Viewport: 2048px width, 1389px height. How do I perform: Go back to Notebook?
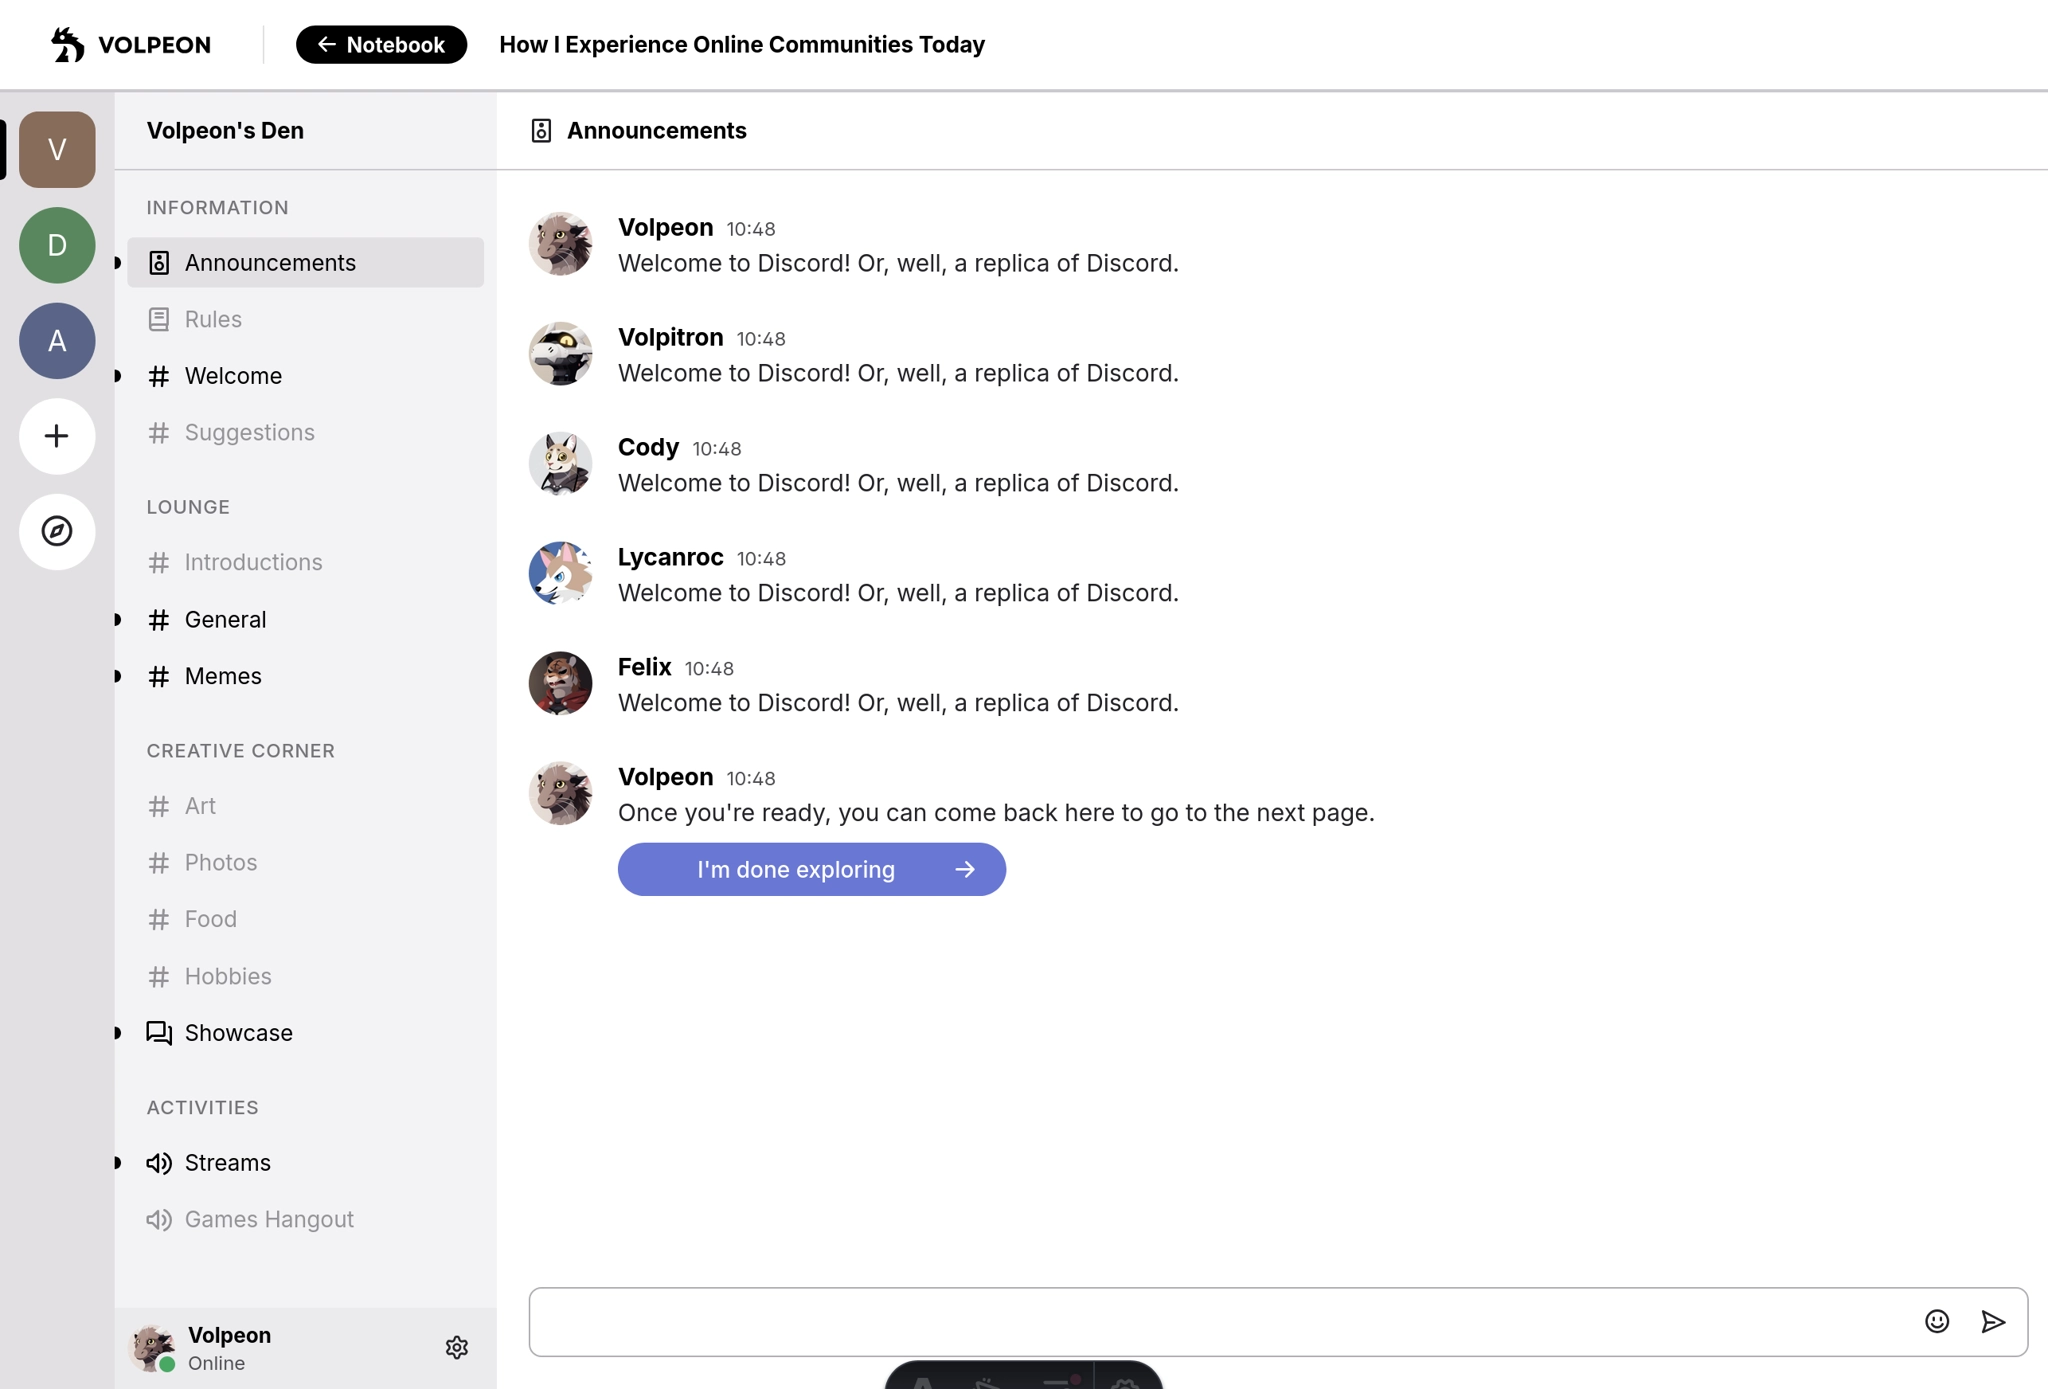click(x=381, y=45)
